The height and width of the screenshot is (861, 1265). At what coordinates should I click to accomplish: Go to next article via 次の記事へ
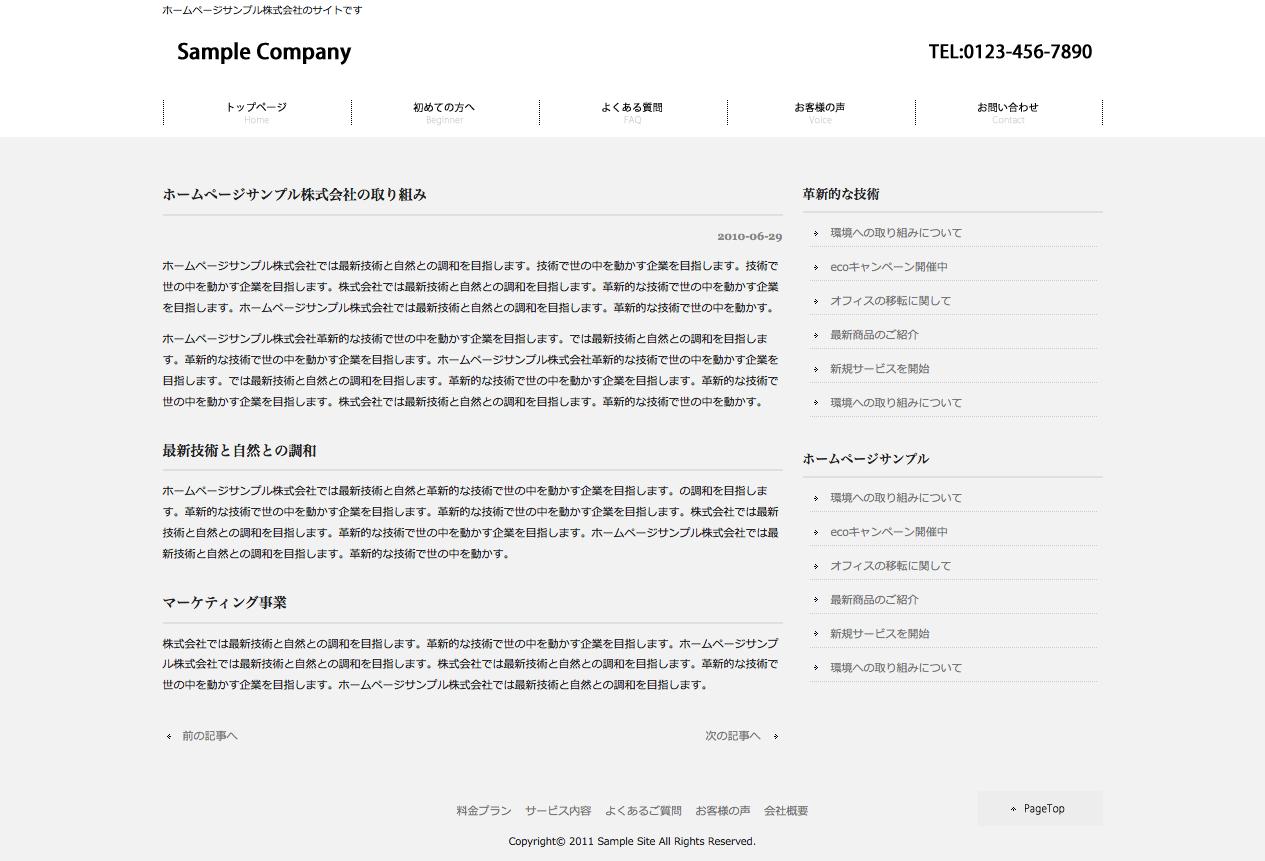732,736
